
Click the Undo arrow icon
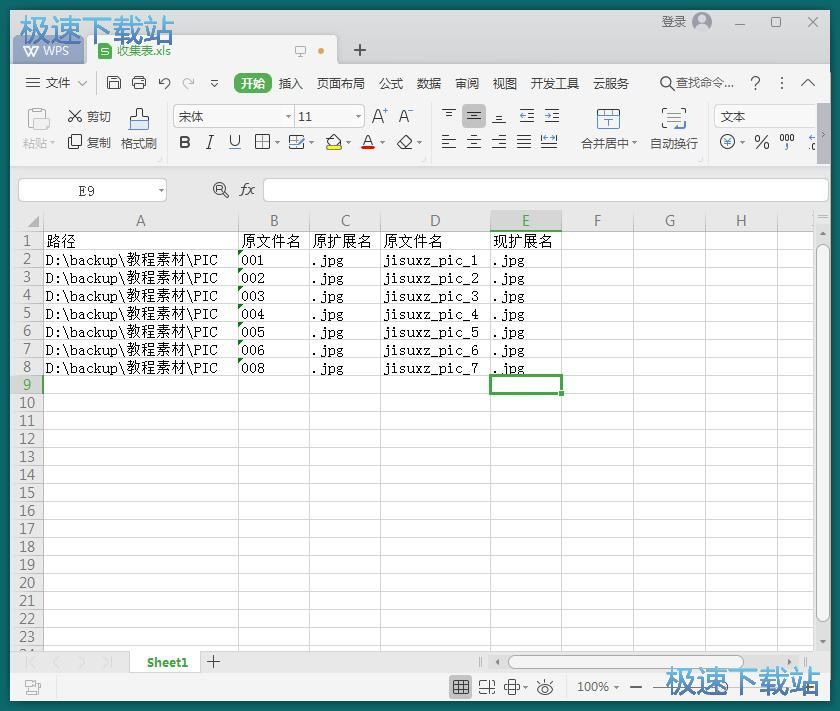[x=164, y=83]
